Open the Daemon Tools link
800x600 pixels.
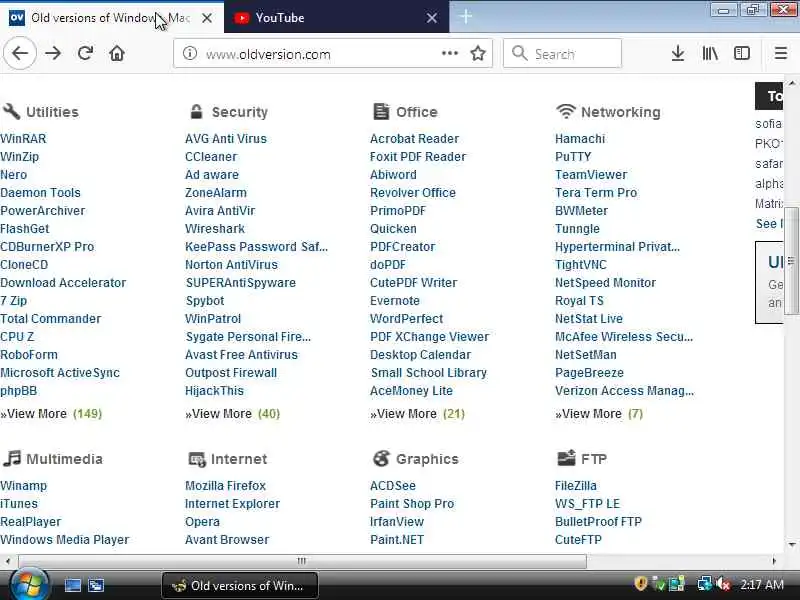[40, 193]
